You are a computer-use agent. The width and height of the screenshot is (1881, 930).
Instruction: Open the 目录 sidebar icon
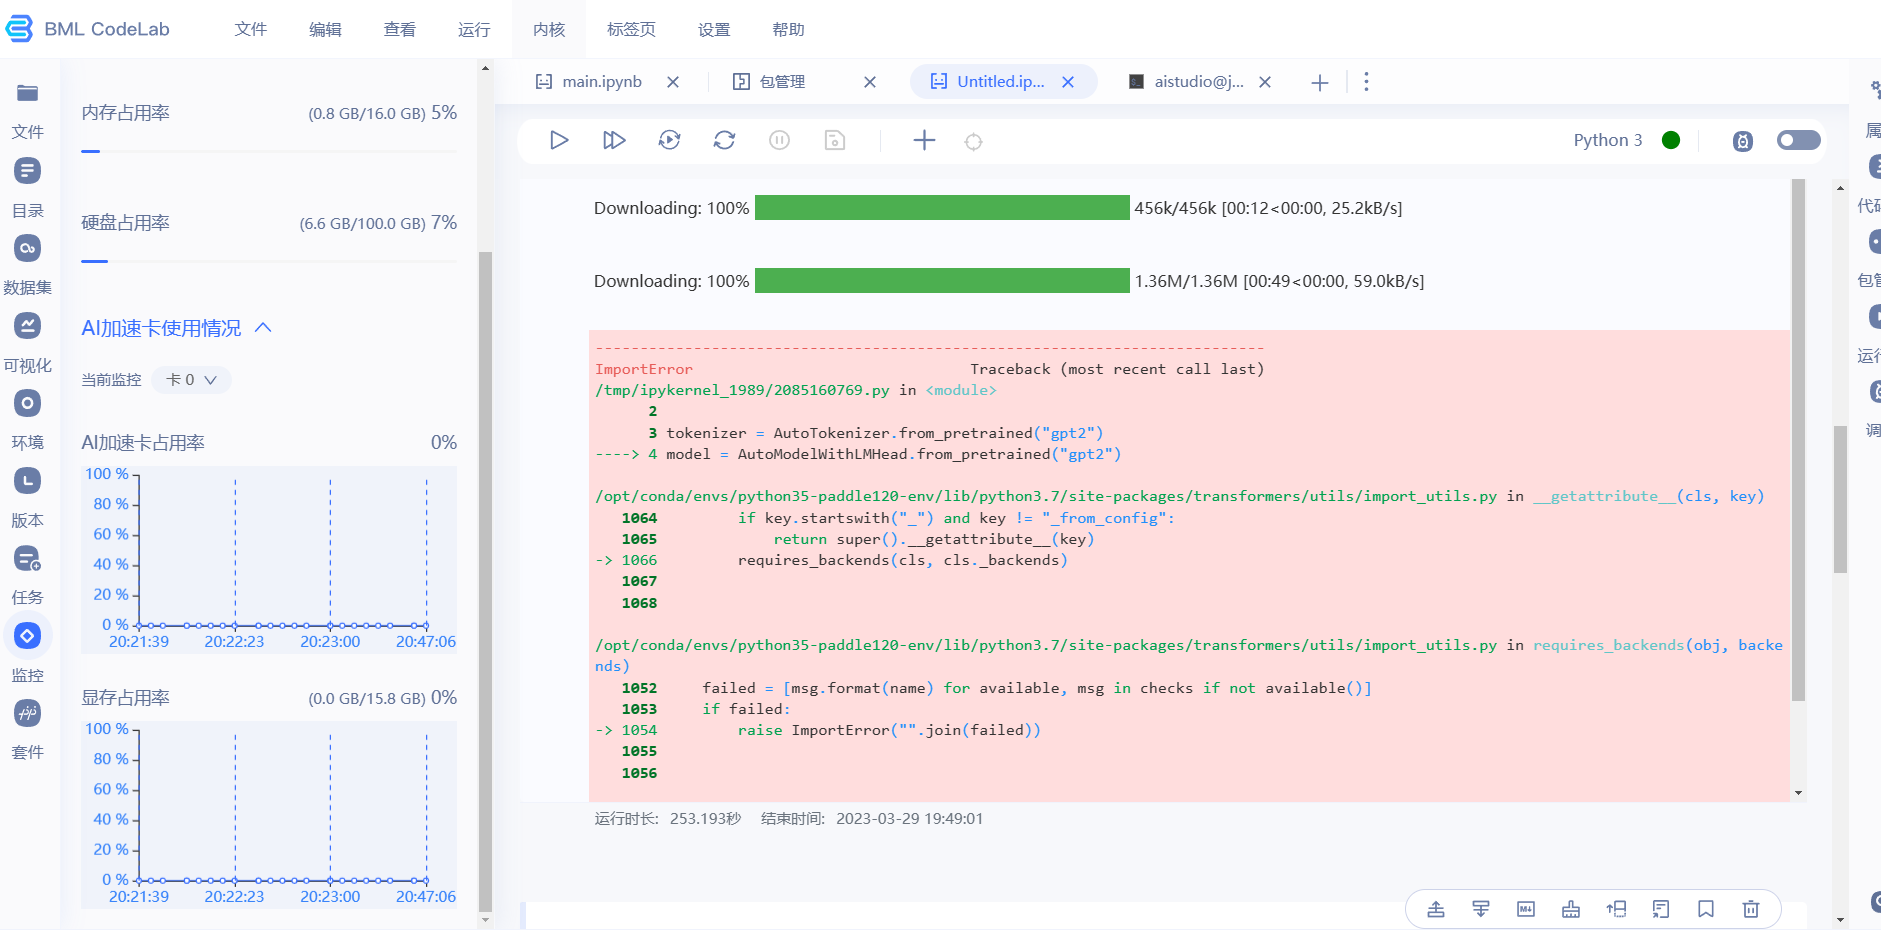coord(27,171)
